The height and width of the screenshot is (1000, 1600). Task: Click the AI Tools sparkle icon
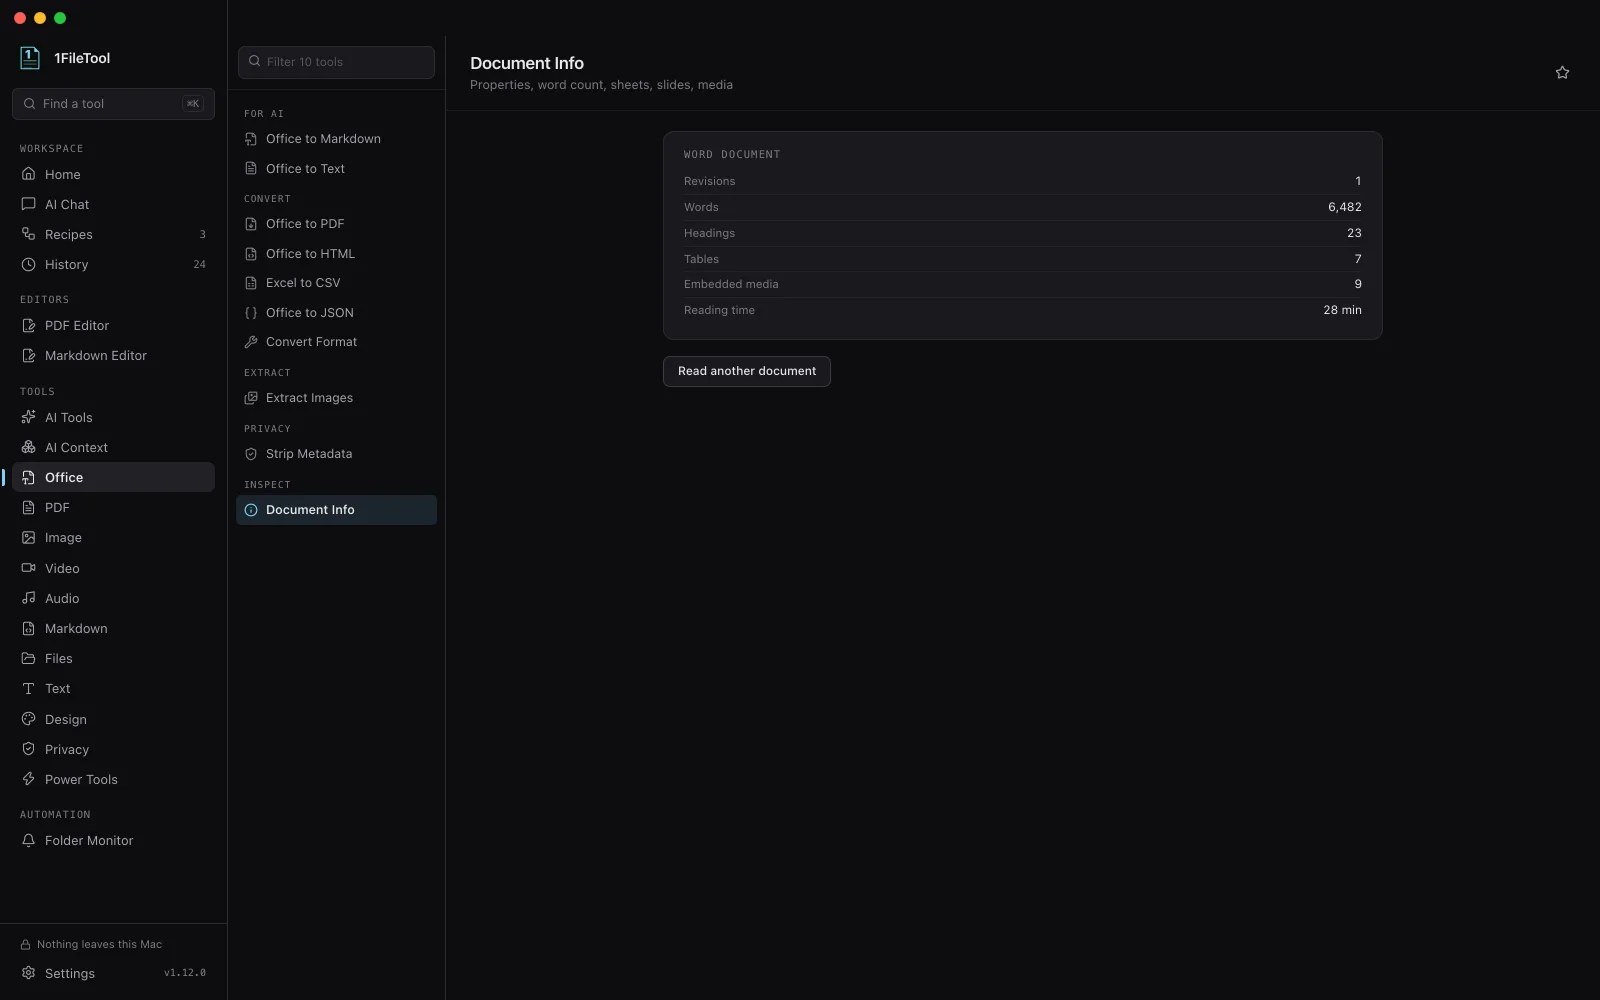click(x=29, y=417)
